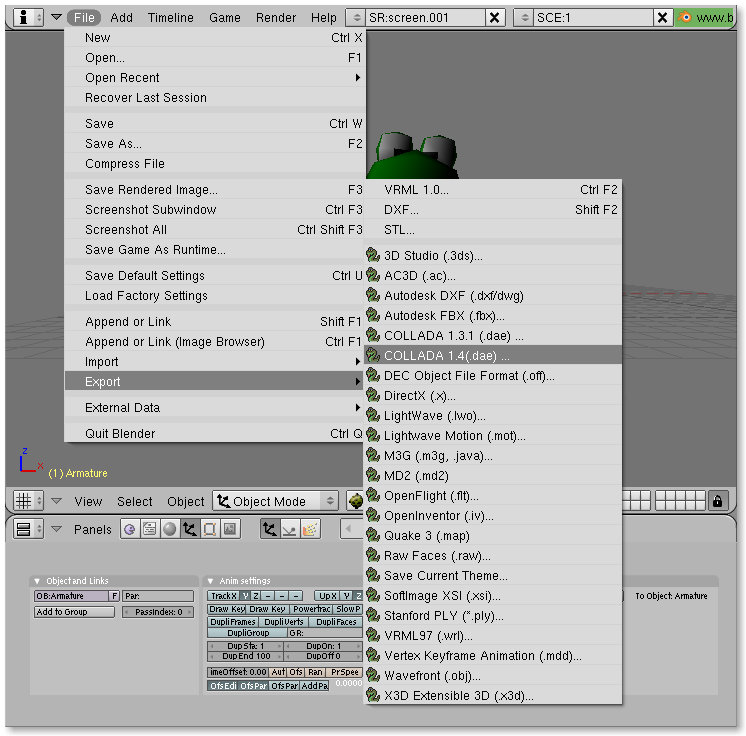Open the Info window type selector icon
This screenshot has width=746, height=736.
[x=28, y=18]
